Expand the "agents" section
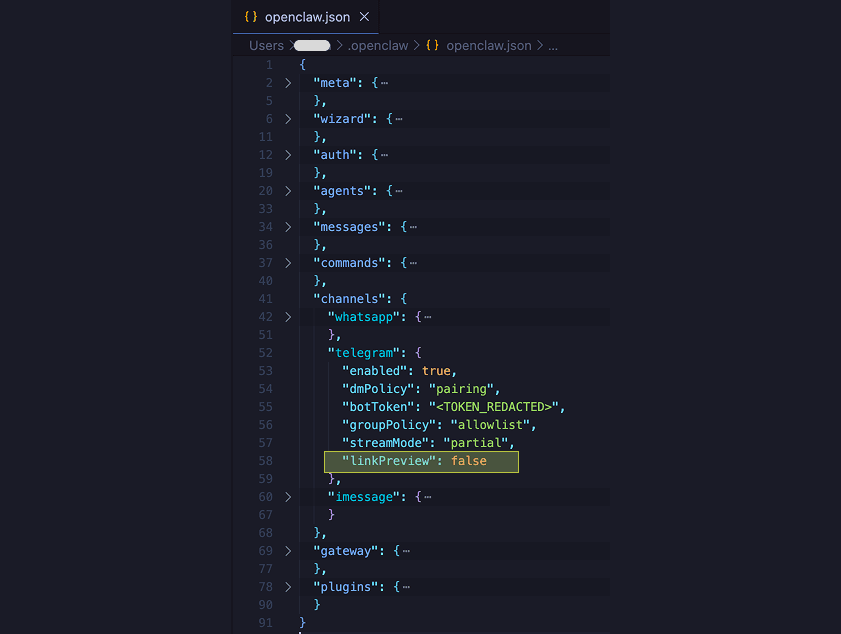This screenshot has width=841, height=634. (288, 190)
